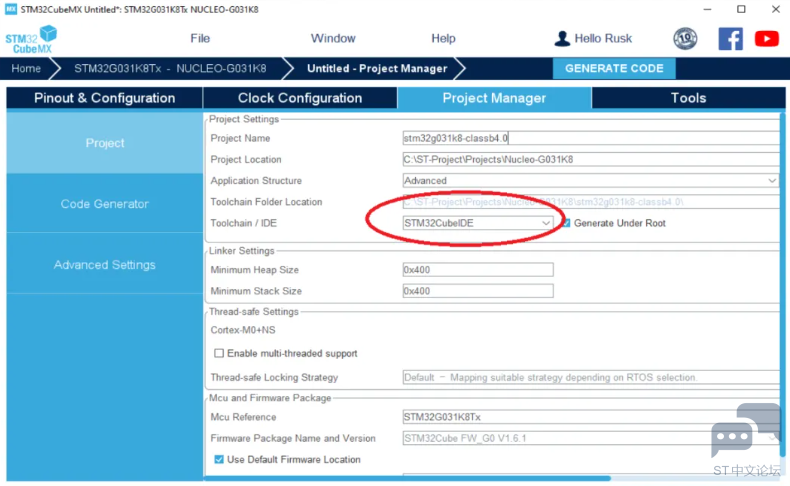Open the Firmware Package version dropdown
This screenshot has height=486, width=790.
pos(590,438)
